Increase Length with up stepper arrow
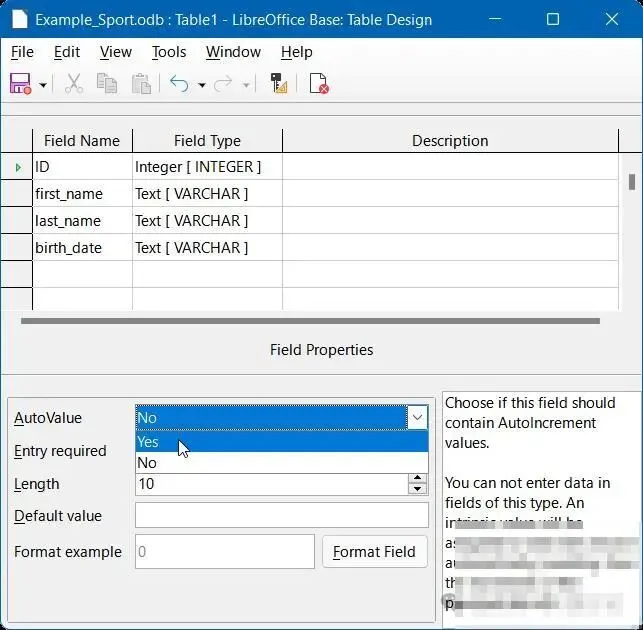This screenshot has width=643, height=630. [417, 478]
